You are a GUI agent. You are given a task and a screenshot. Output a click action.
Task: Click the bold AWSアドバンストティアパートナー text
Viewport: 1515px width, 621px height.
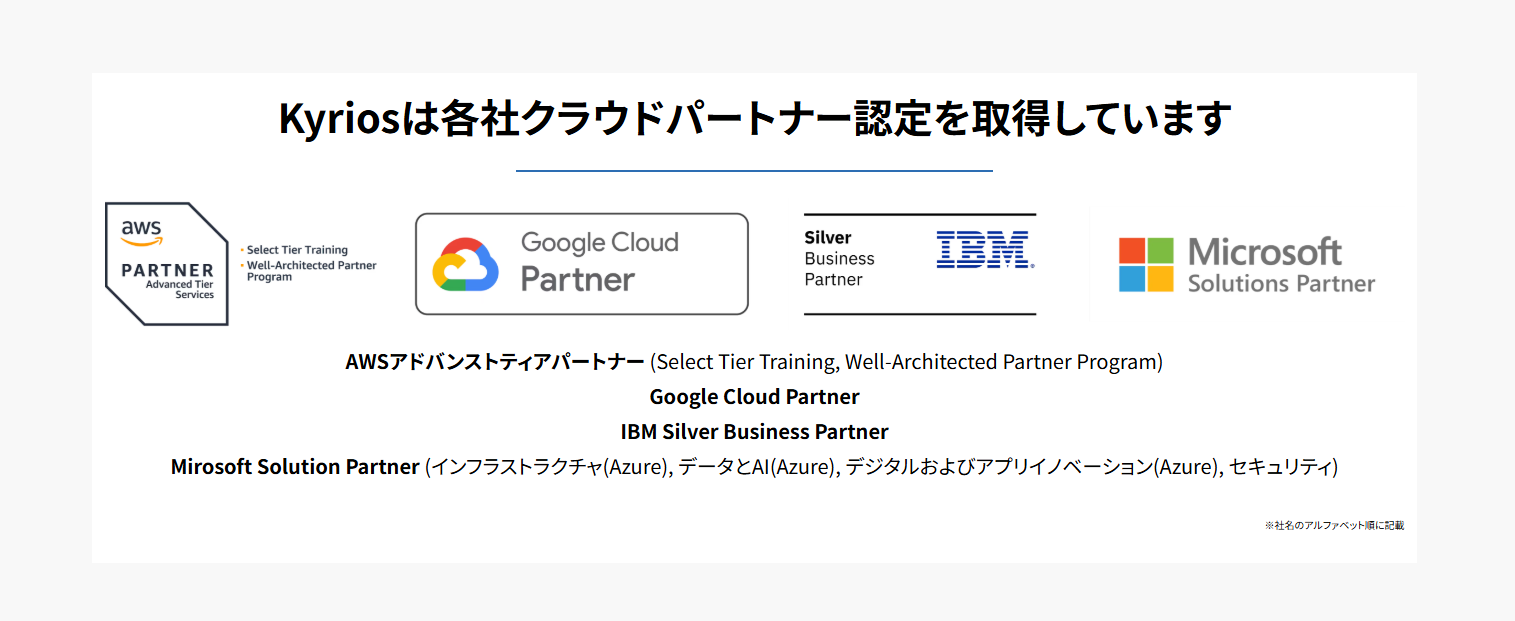coord(494,362)
